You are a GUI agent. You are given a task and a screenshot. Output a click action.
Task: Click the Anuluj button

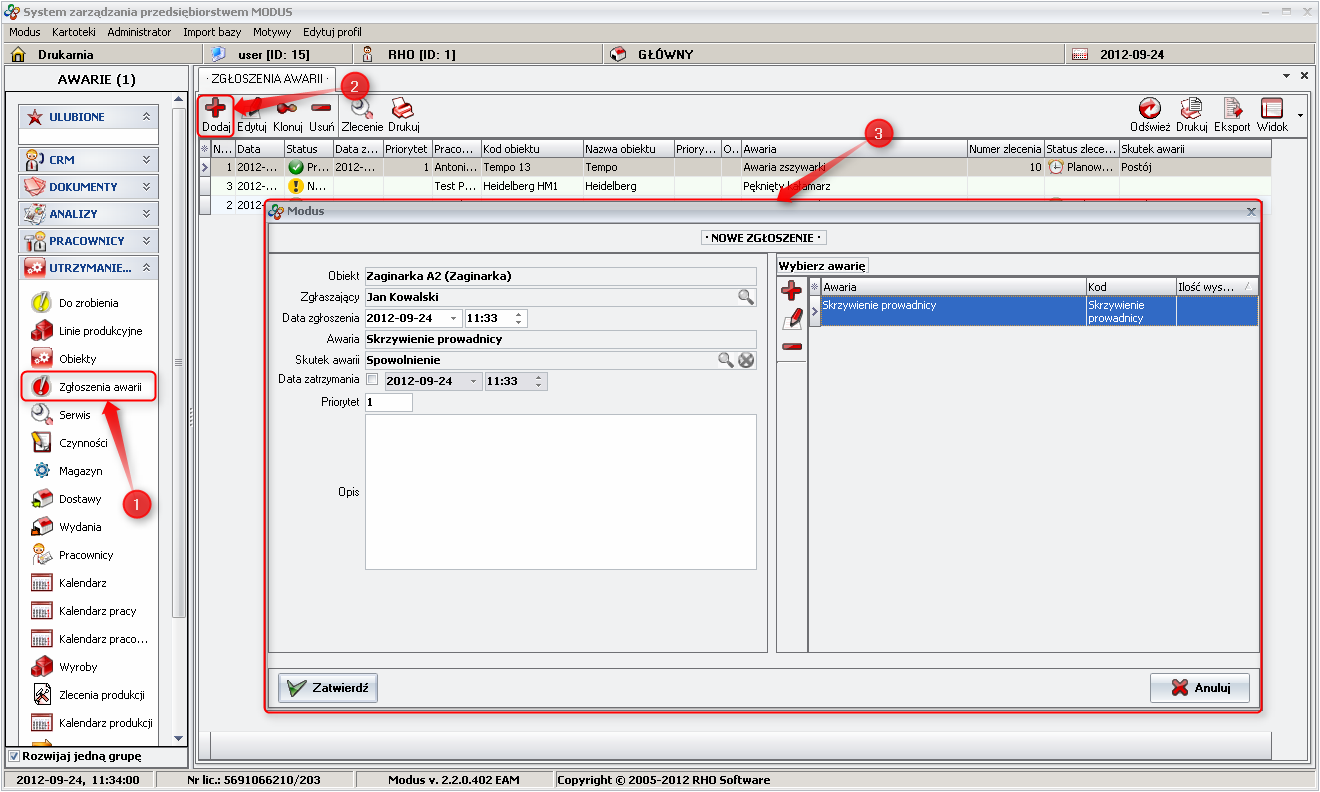[x=1199, y=688]
